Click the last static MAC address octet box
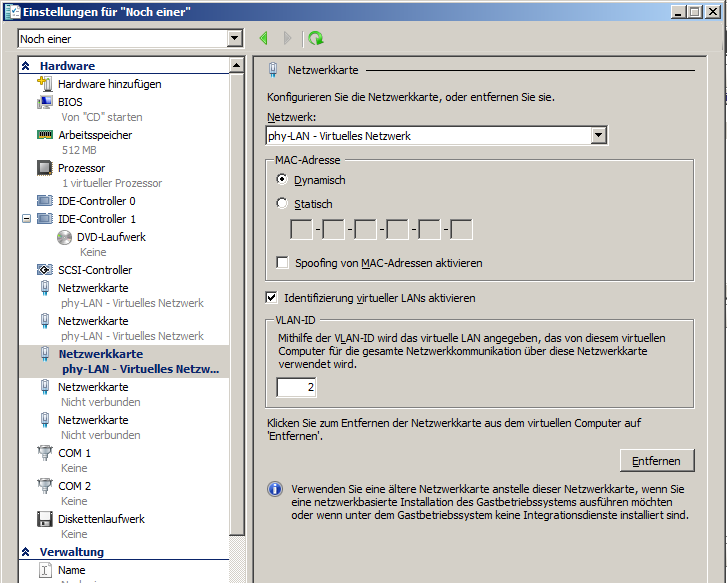The width and height of the screenshot is (727, 583). click(461, 230)
